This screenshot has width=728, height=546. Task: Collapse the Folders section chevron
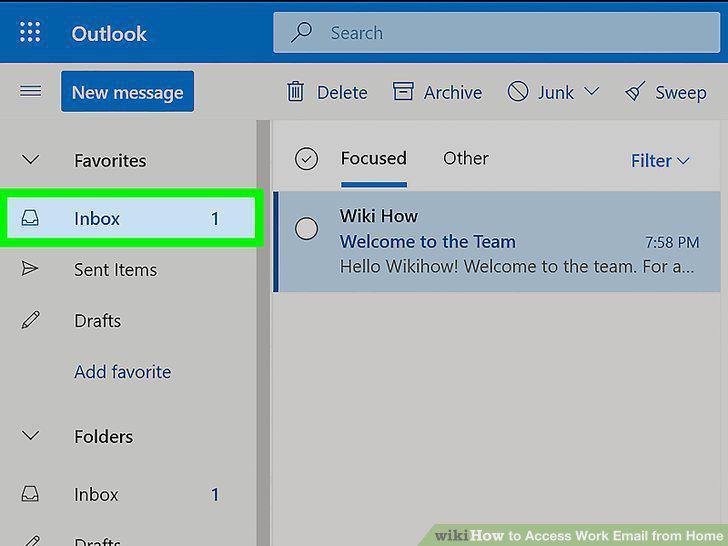coord(31,436)
